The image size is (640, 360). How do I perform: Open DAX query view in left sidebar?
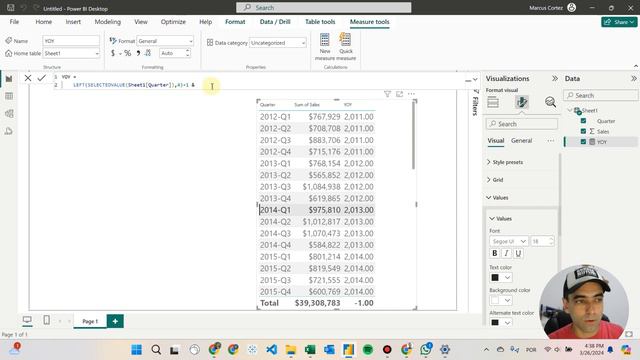coord(9,131)
